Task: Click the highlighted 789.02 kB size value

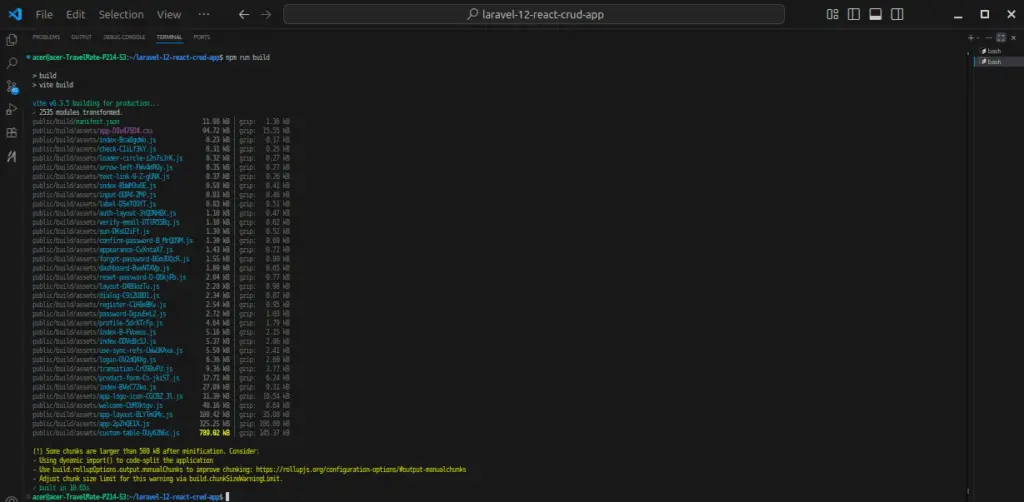Action: pos(215,433)
